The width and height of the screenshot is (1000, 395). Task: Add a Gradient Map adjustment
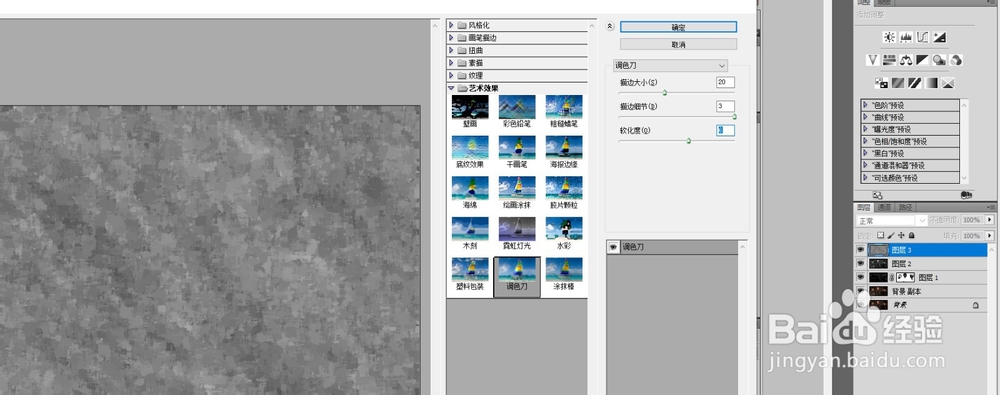pos(931,83)
